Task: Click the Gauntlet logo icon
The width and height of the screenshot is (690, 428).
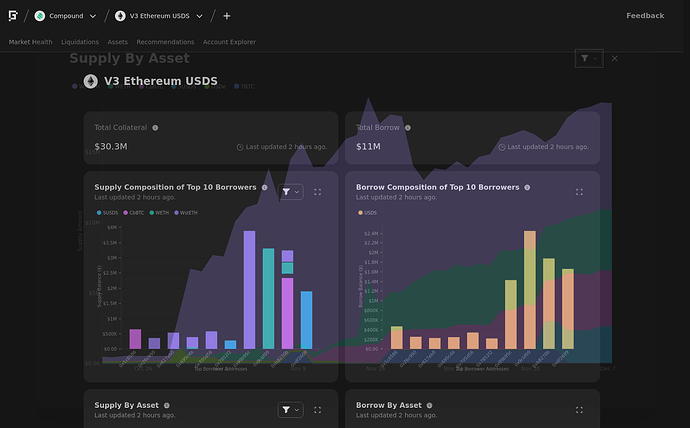Action: coord(13,16)
